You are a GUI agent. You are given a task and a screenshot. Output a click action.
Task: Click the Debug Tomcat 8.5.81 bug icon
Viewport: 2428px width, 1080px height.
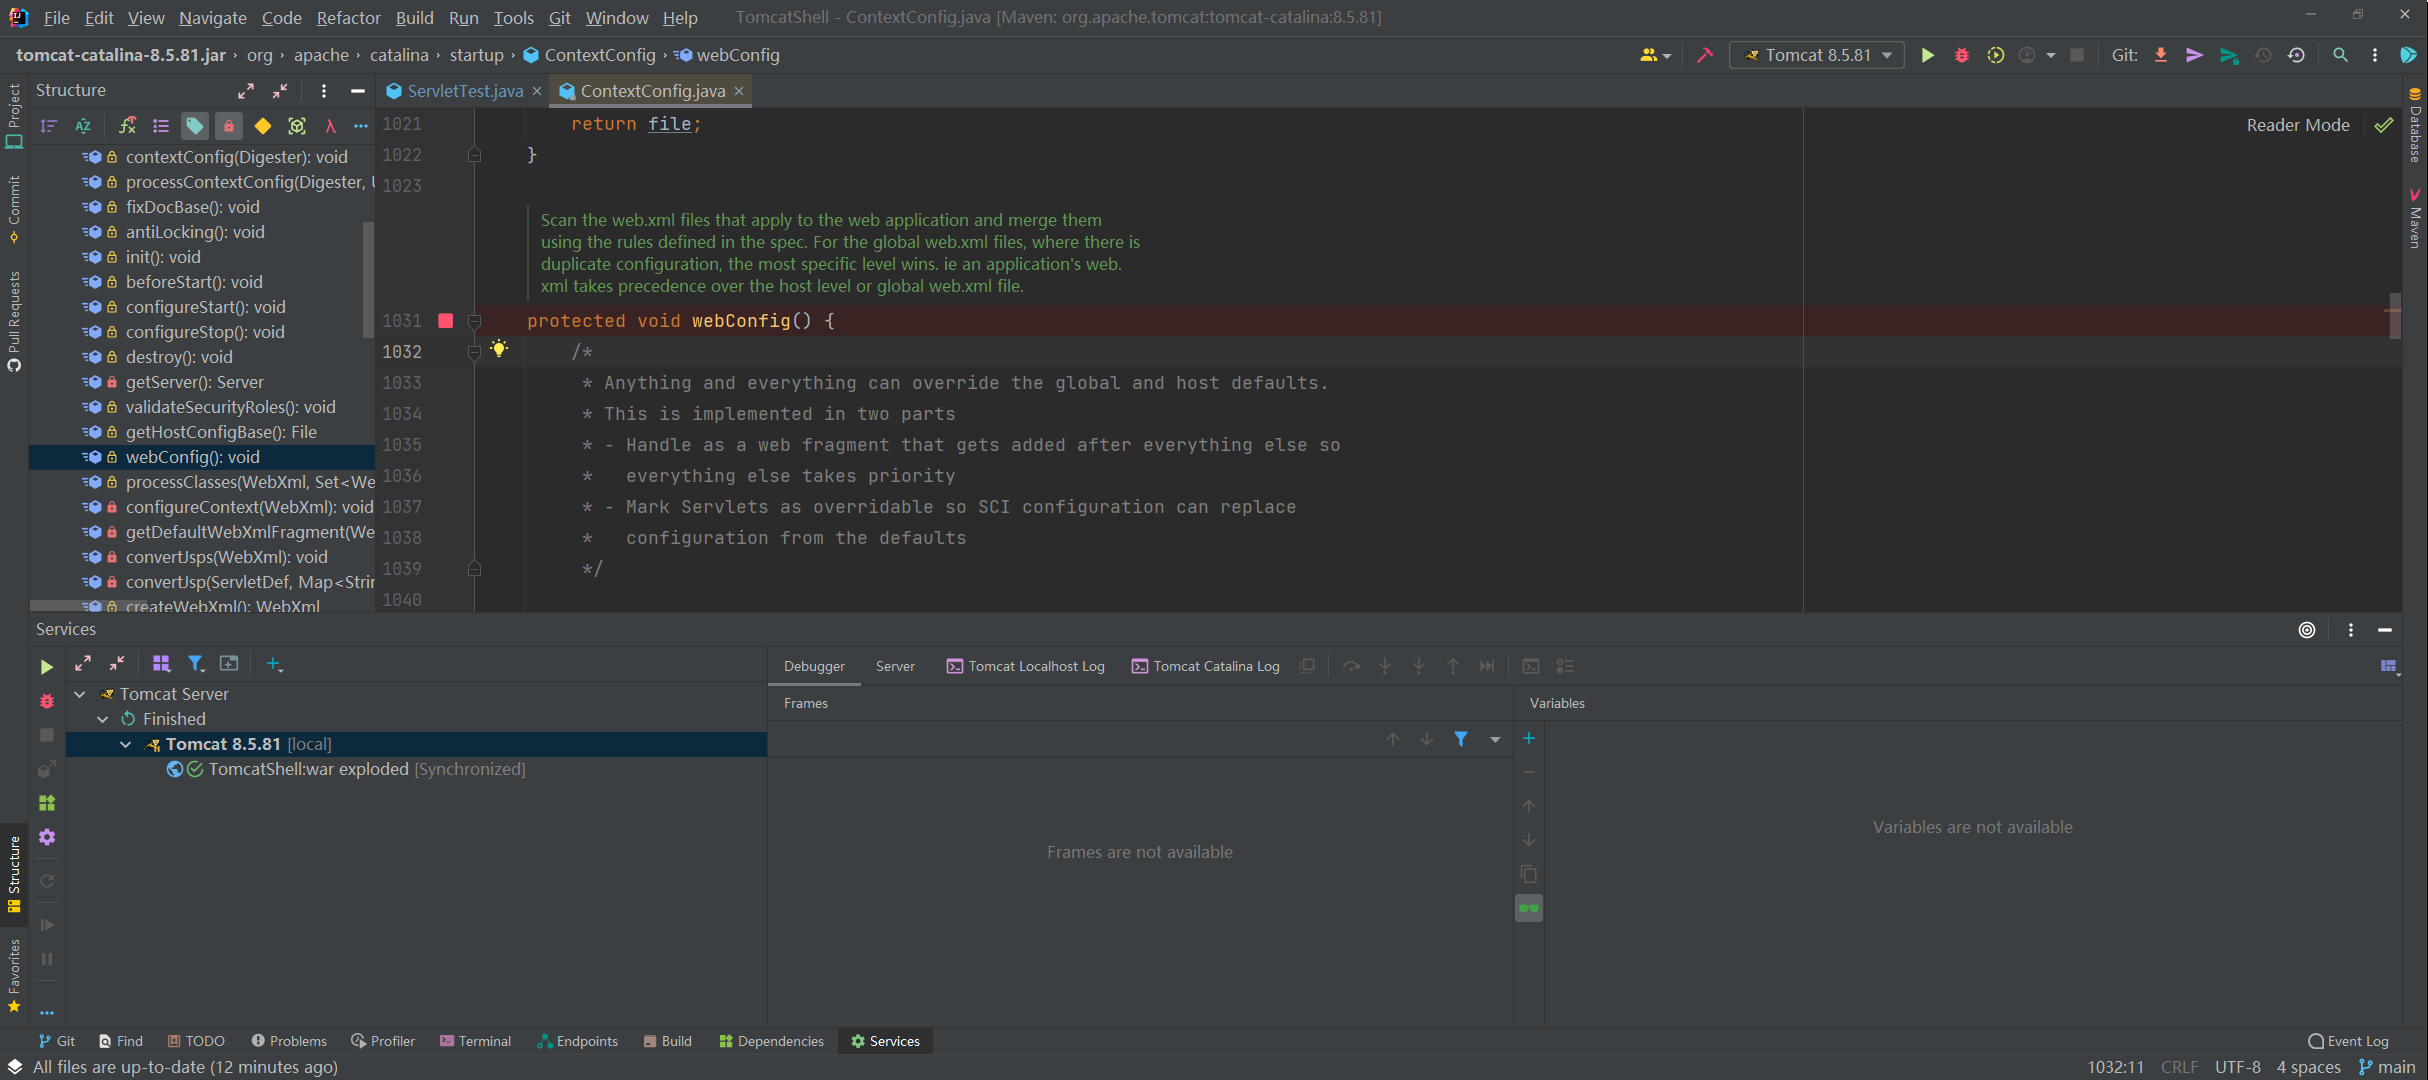tap(1961, 55)
